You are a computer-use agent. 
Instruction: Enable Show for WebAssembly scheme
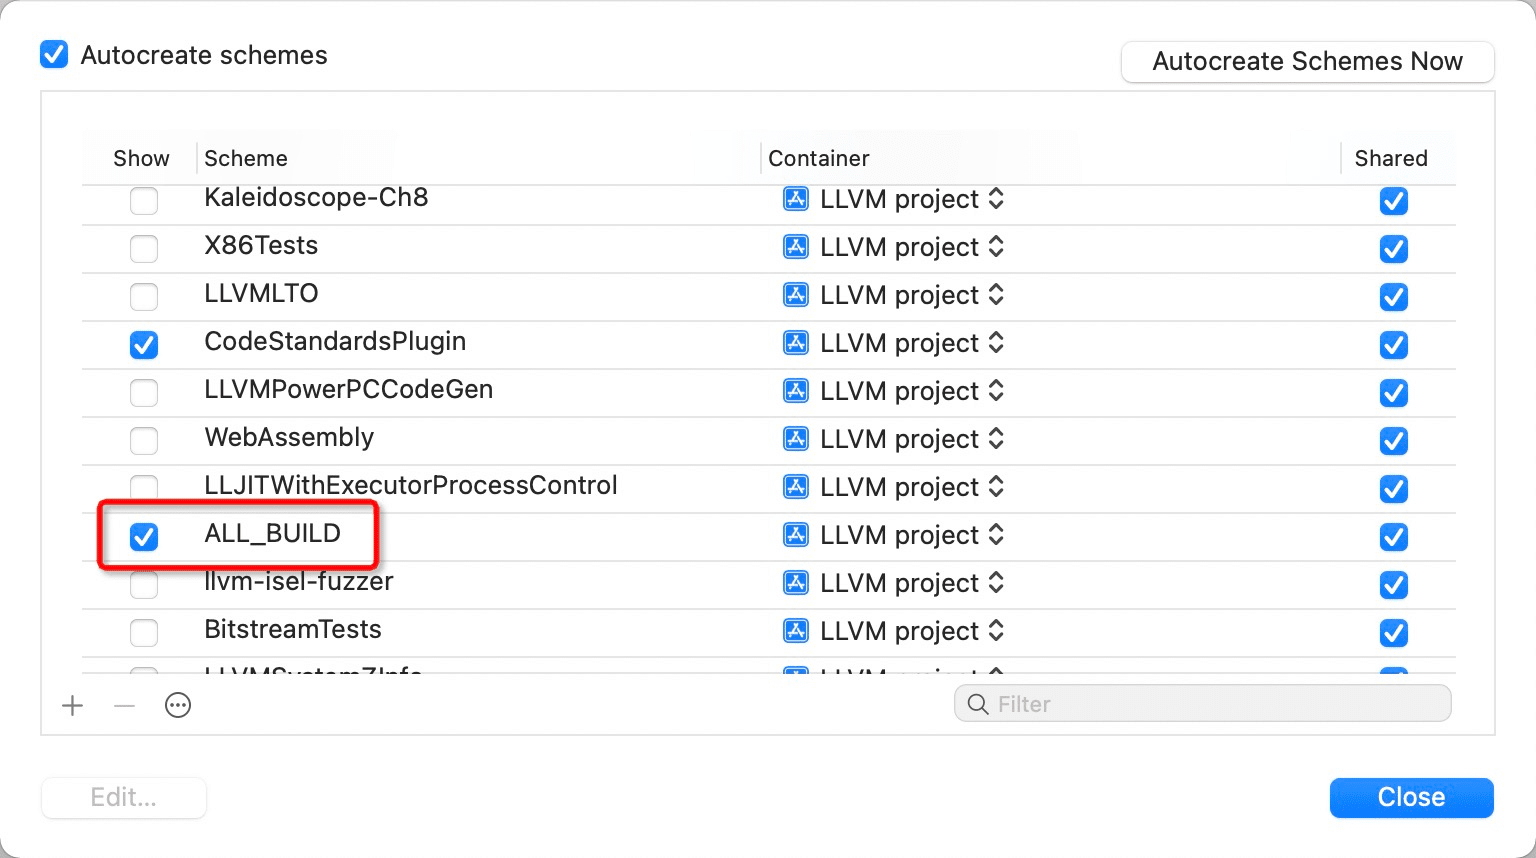coord(144,441)
